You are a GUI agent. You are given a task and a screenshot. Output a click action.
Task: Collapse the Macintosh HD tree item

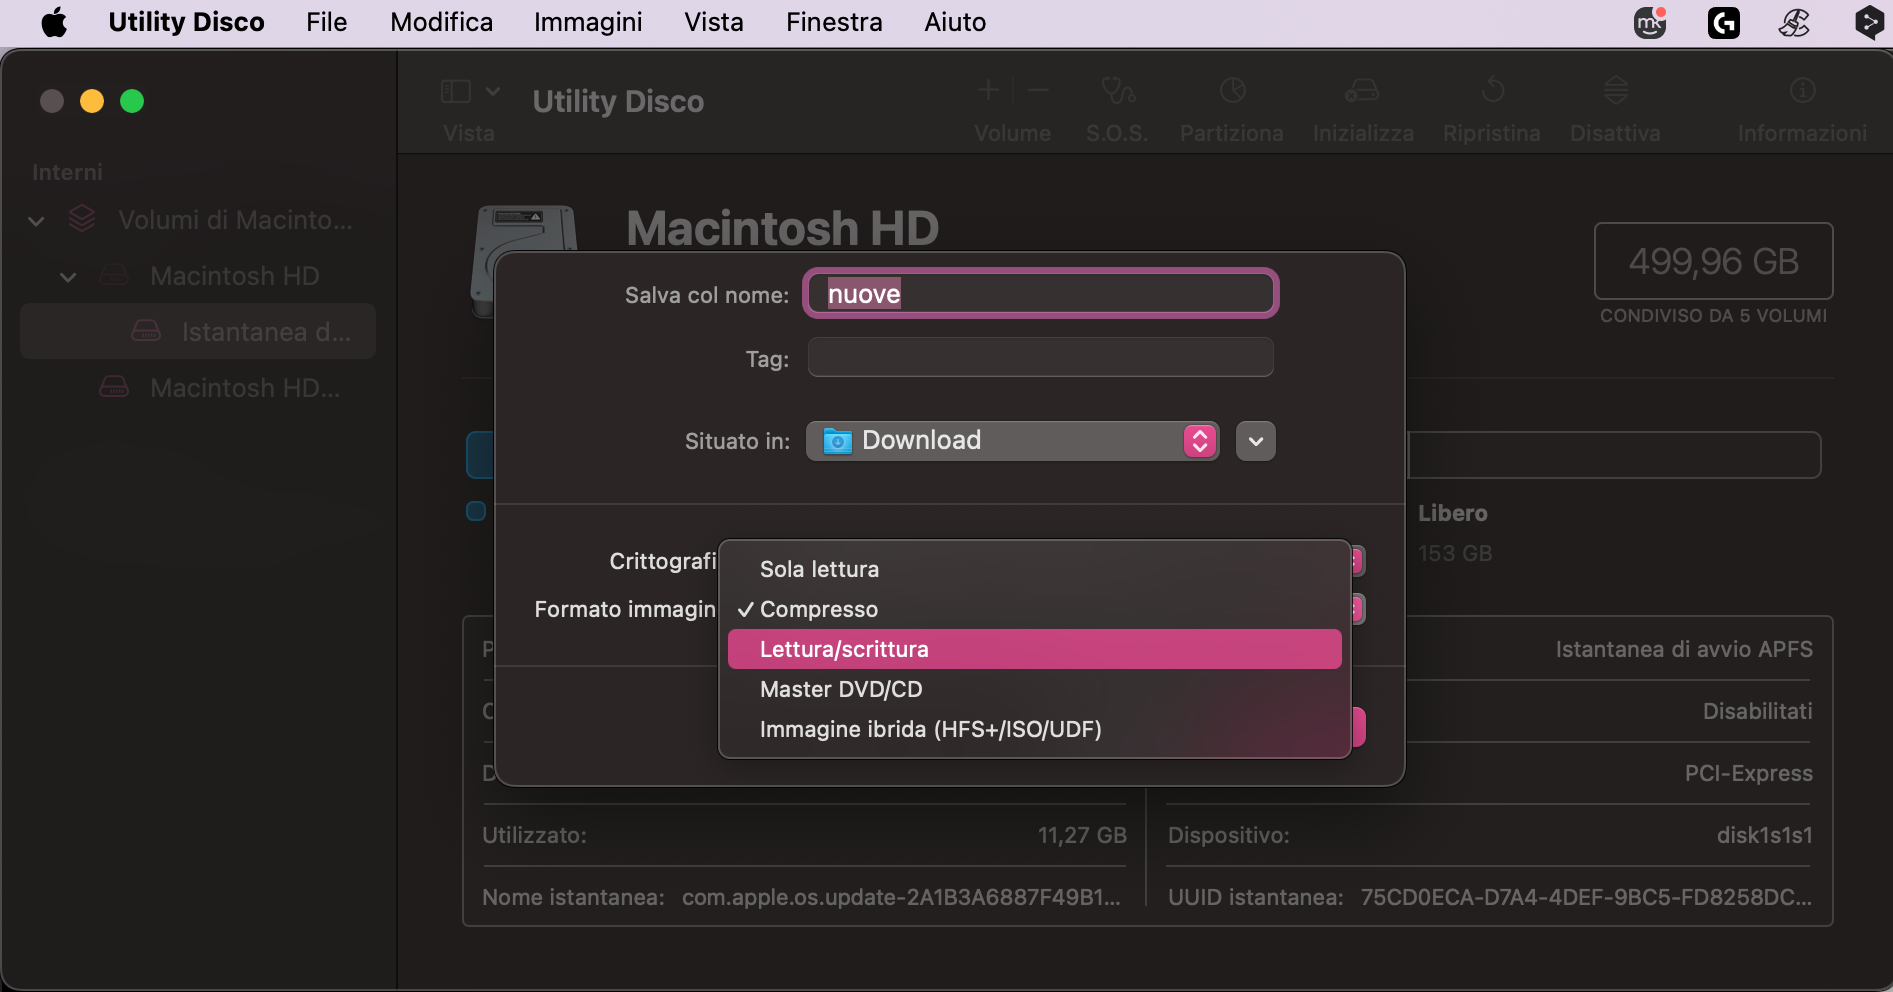coord(68,277)
